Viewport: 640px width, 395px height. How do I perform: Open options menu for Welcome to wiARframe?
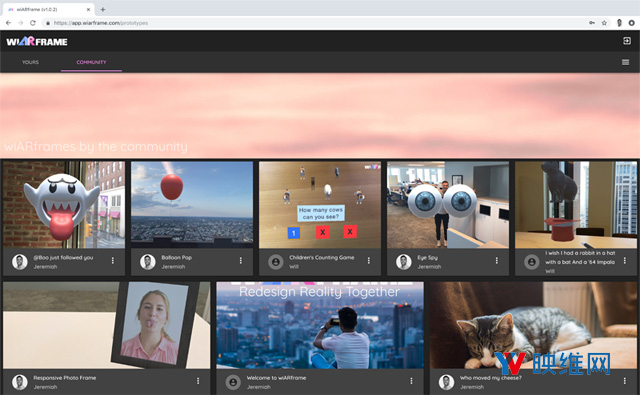coord(411,381)
